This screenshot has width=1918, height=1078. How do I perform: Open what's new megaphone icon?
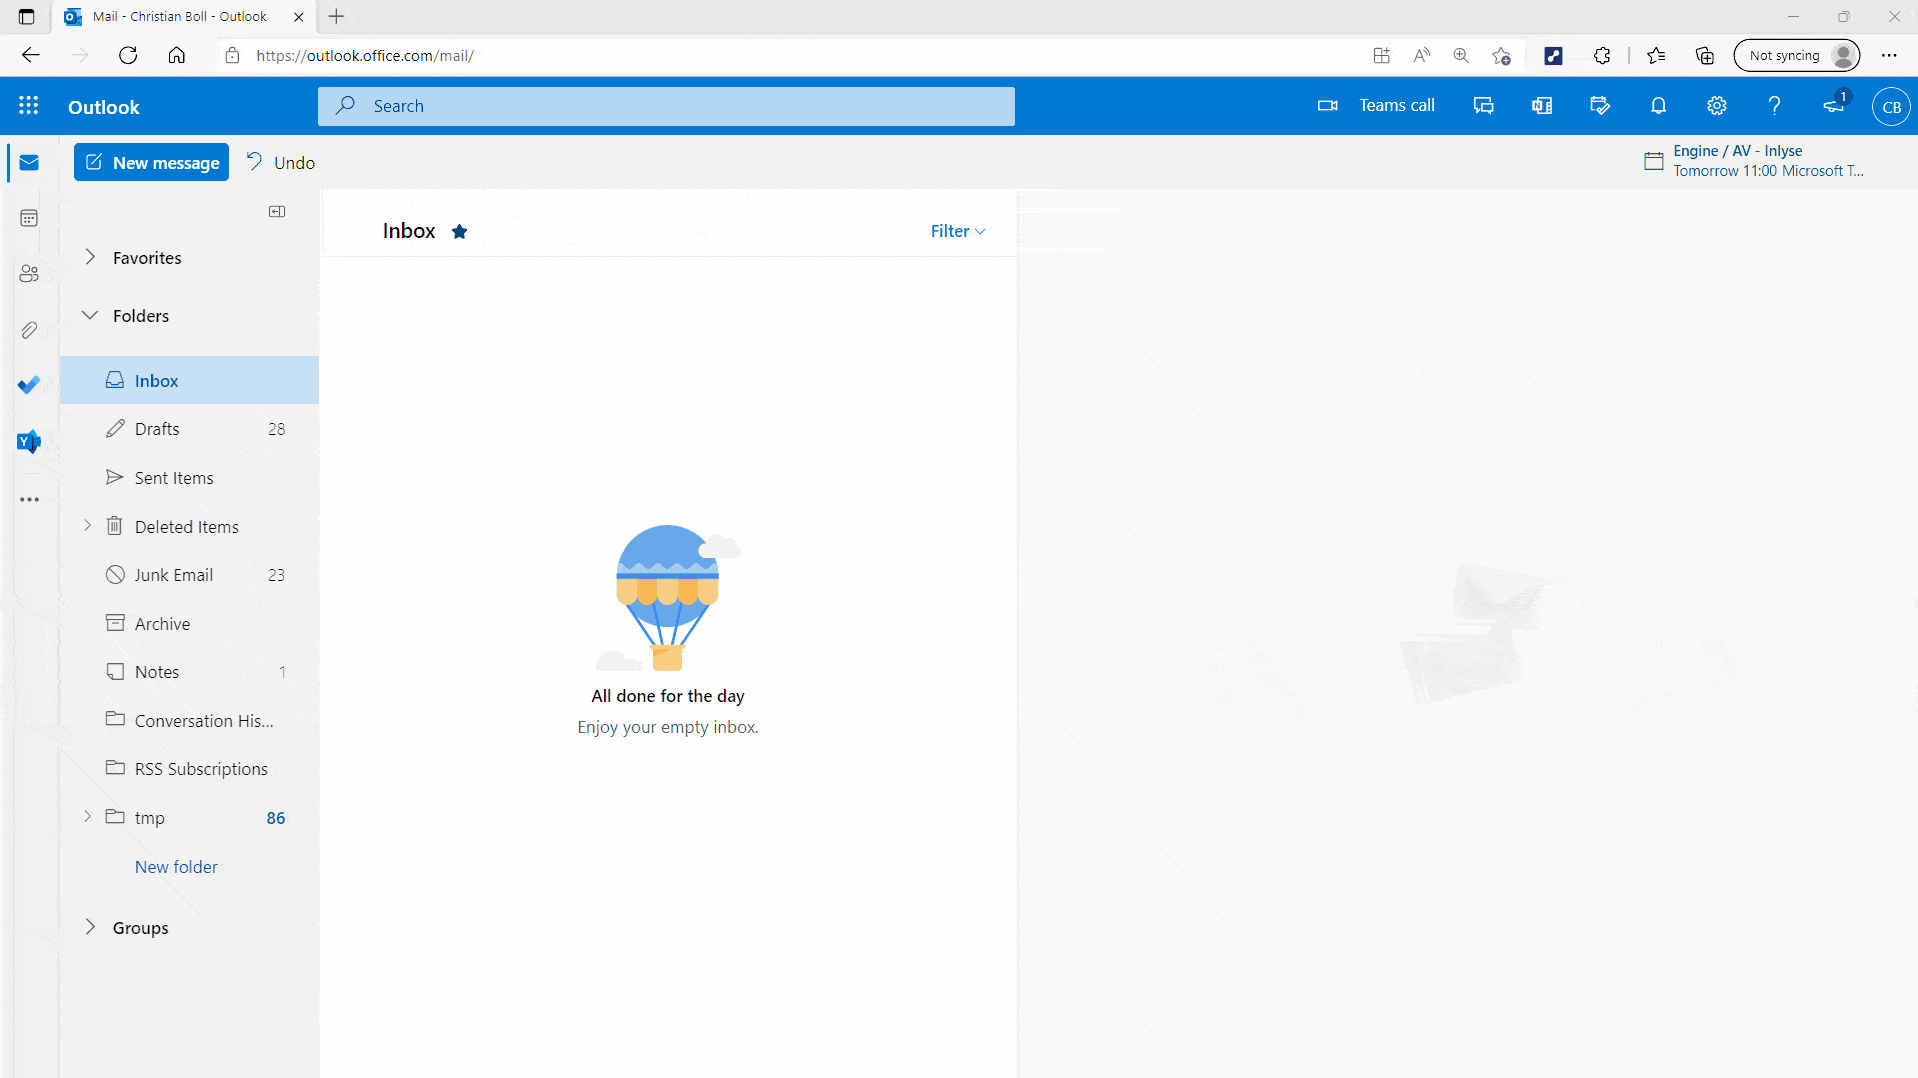[1834, 105]
